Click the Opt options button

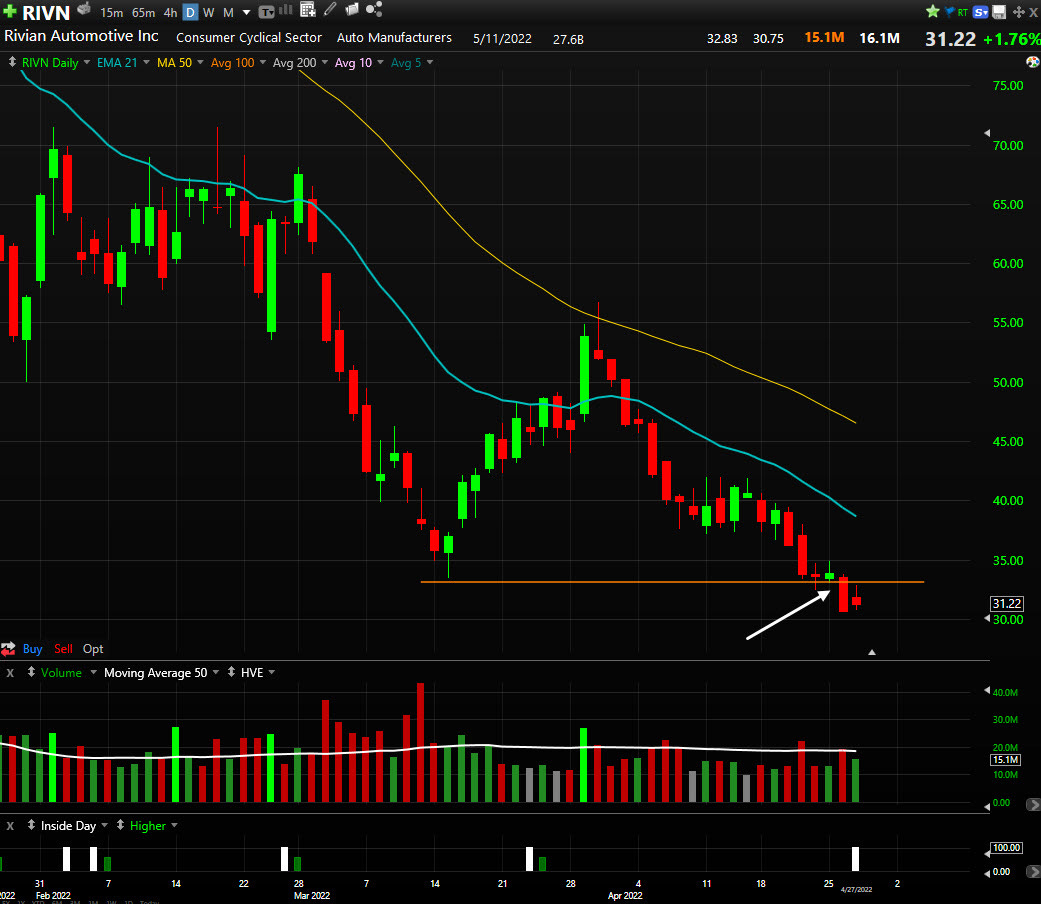coord(93,648)
